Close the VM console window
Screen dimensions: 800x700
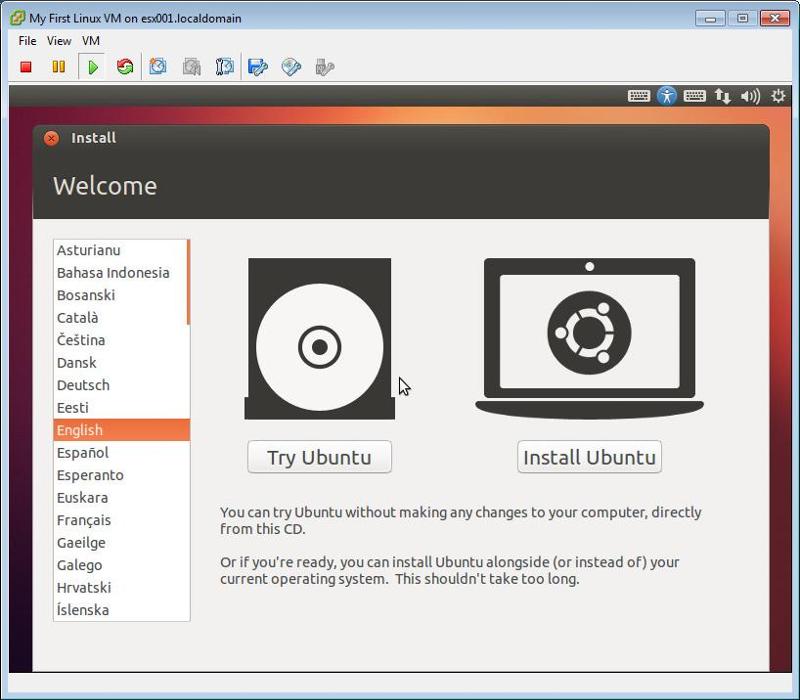point(775,18)
